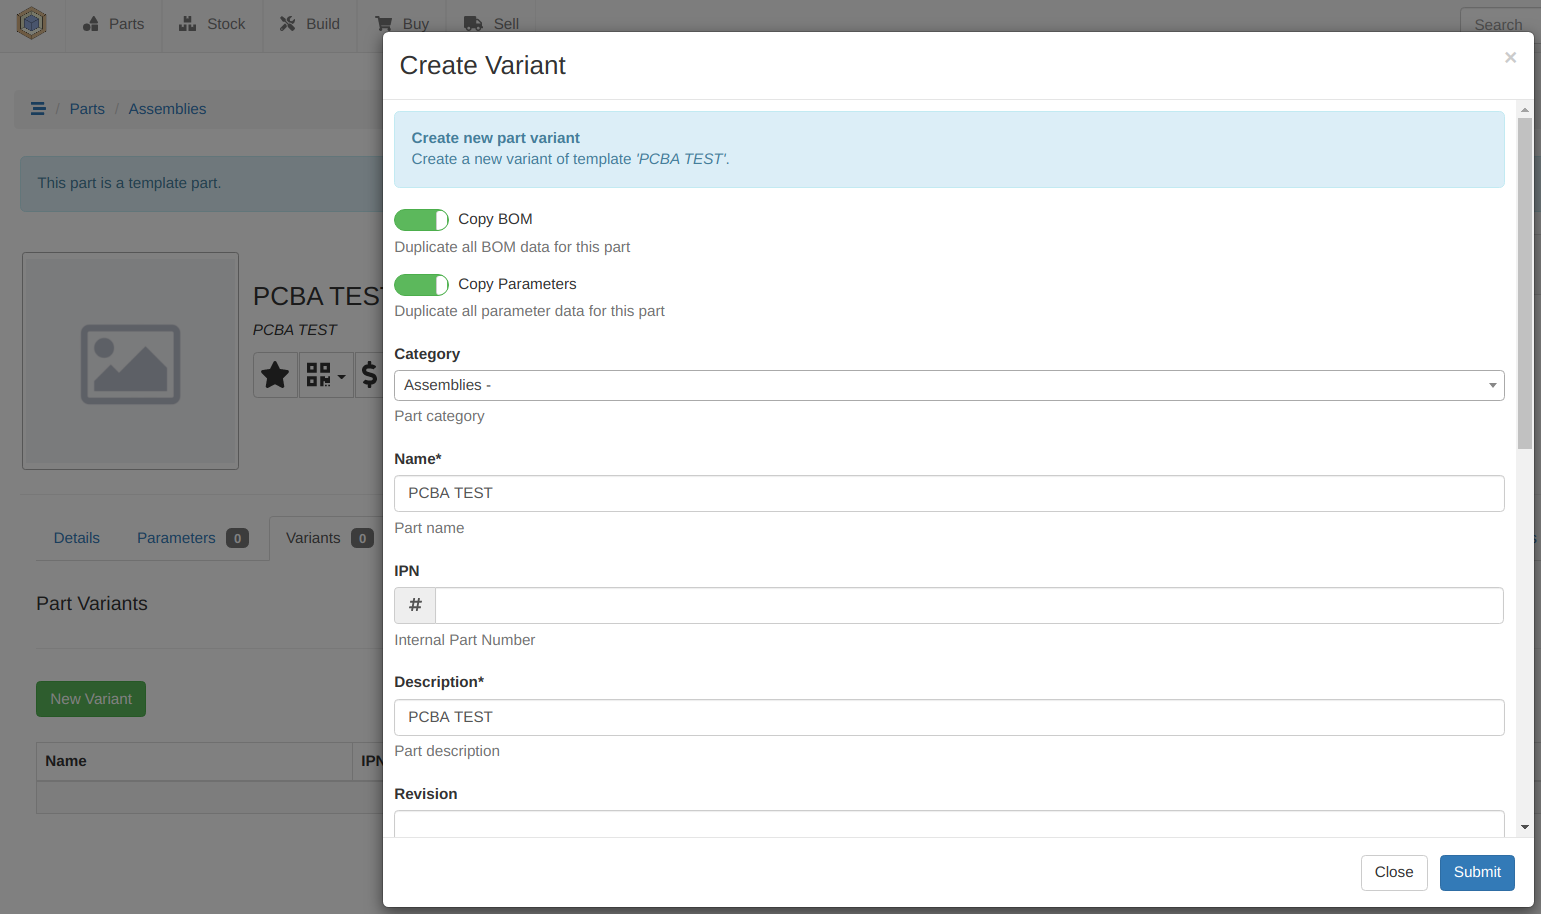Toggle the Copy Parameters switch
This screenshot has height=914, width=1541.
[x=421, y=285]
